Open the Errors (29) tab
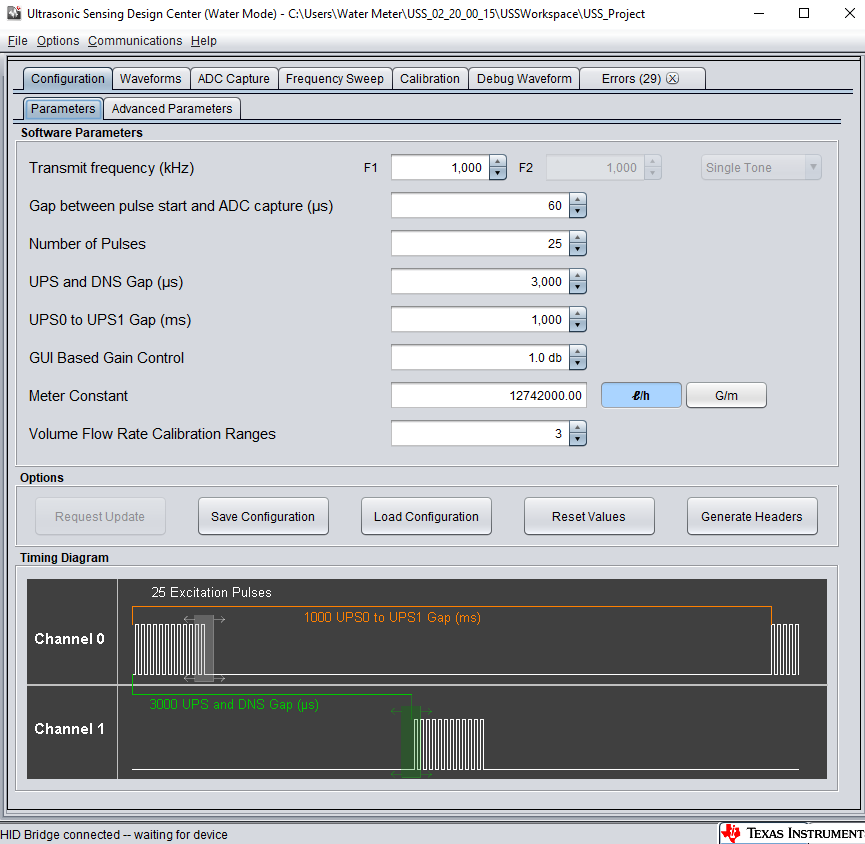 [631, 78]
